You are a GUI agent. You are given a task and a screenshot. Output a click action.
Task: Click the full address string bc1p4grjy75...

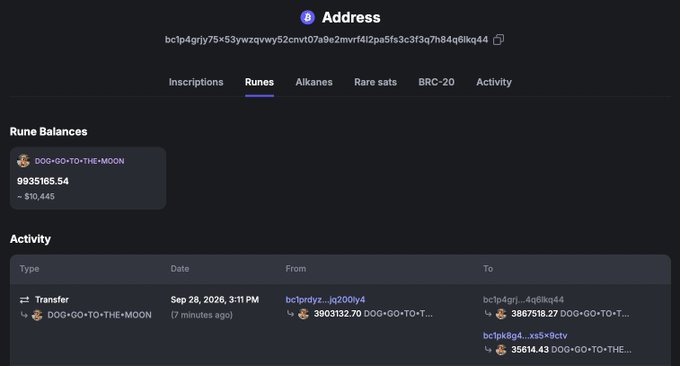pos(326,39)
